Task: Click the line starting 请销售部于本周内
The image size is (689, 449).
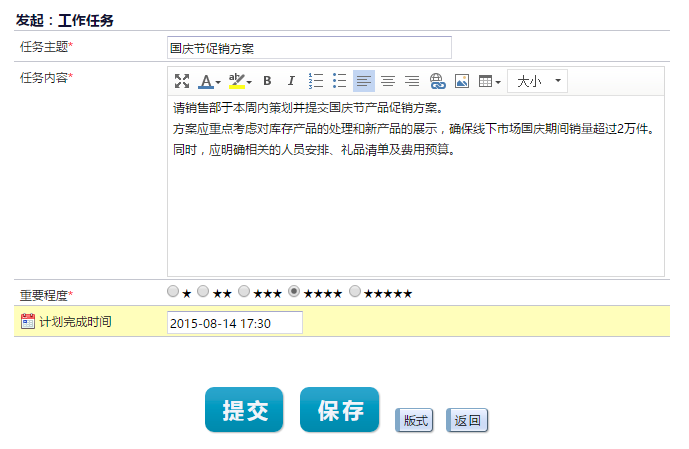Action: point(308,108)
